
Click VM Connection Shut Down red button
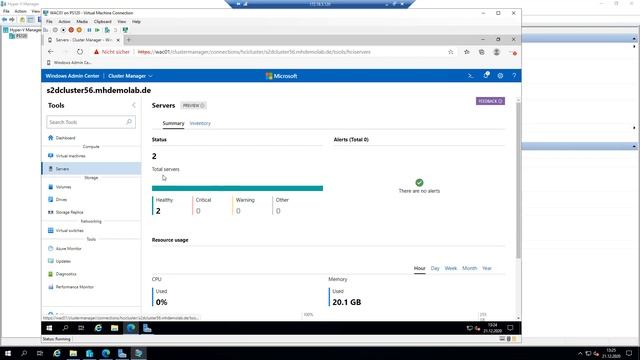[71, 30]
